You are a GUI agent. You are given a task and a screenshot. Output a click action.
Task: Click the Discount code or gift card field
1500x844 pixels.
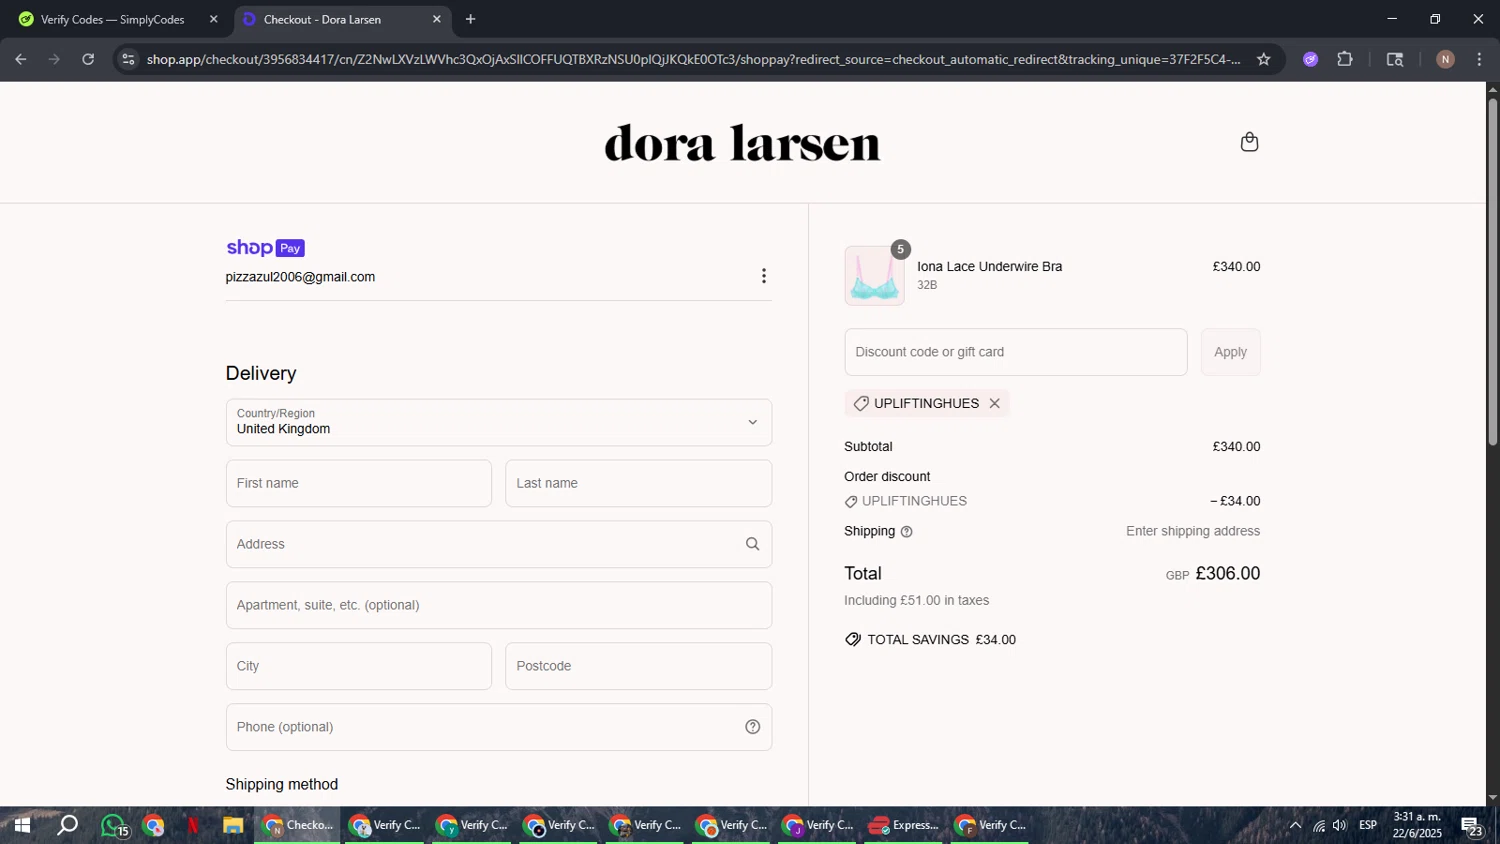point(1016,352)
